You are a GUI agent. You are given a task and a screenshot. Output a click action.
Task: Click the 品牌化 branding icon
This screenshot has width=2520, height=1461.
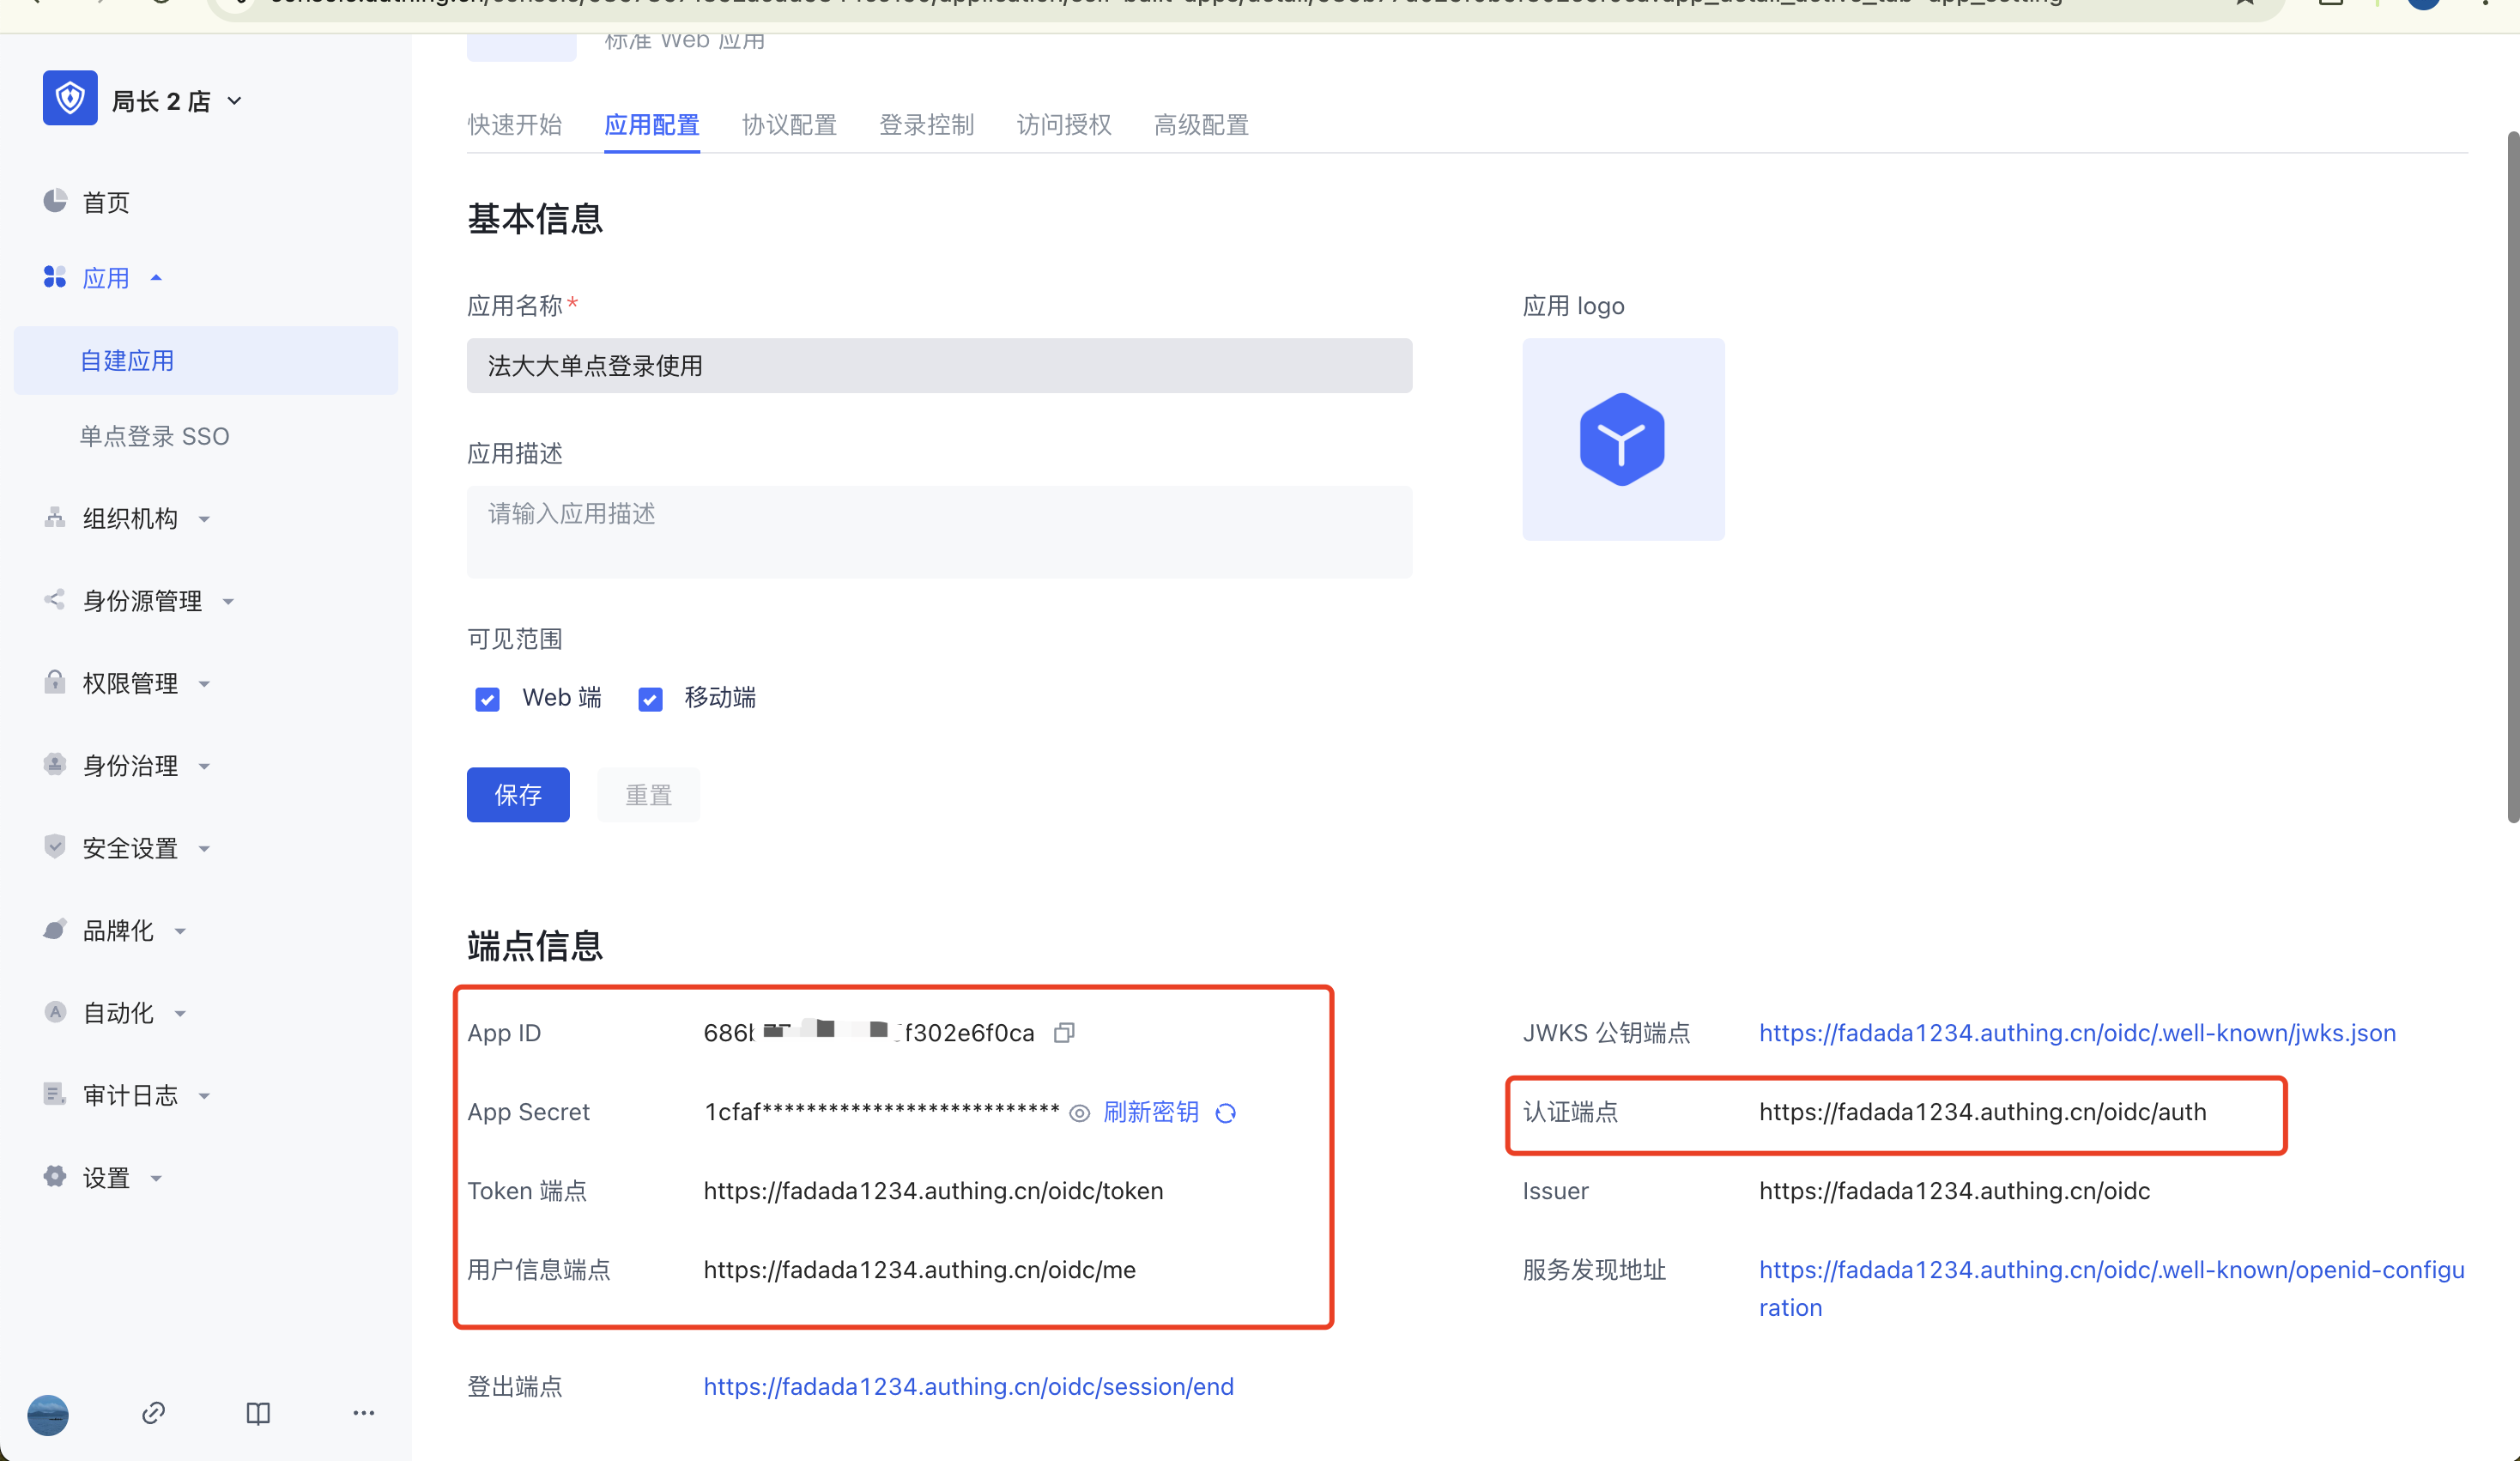coord(55,929)
